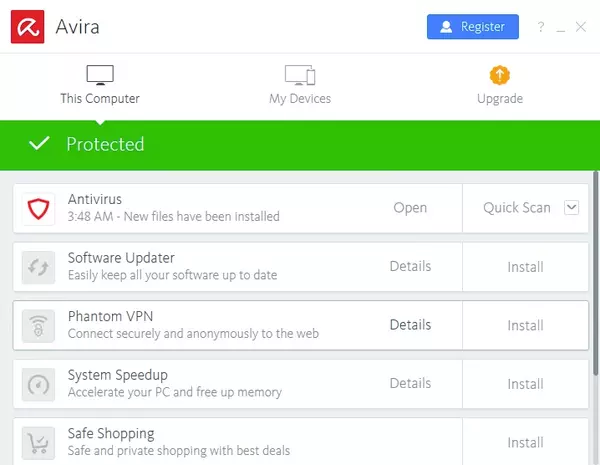Start a Quick Scan
The height and width of the screenshot is (465, 600).
tap(516, 208)
